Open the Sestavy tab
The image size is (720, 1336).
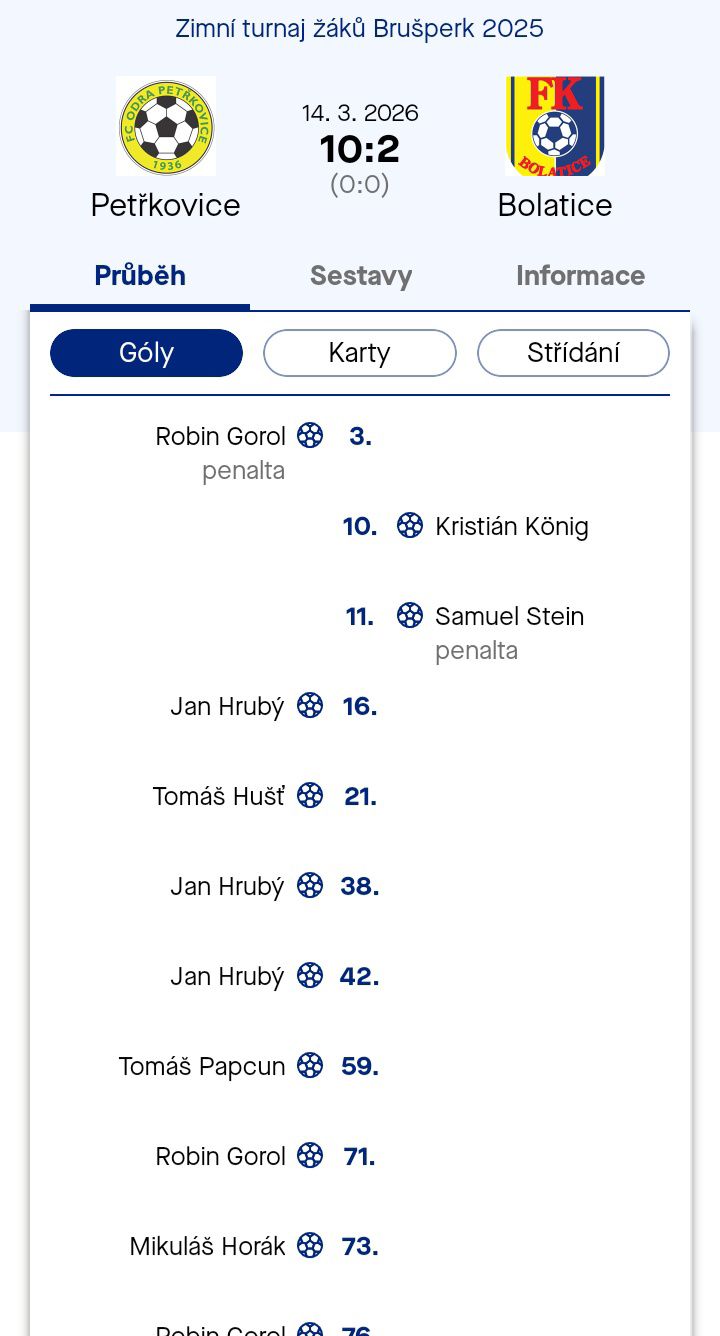click(x=361, y=276)
